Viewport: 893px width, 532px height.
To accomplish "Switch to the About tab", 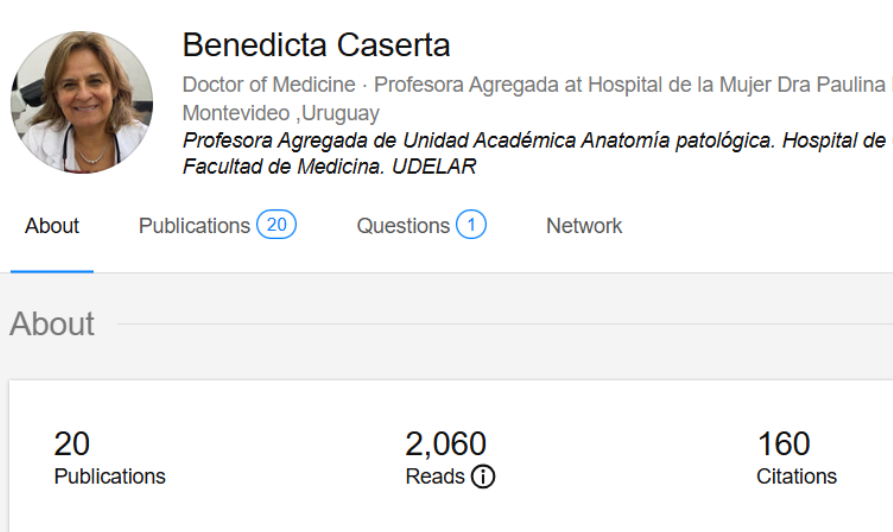I will [x=52, y=226].
